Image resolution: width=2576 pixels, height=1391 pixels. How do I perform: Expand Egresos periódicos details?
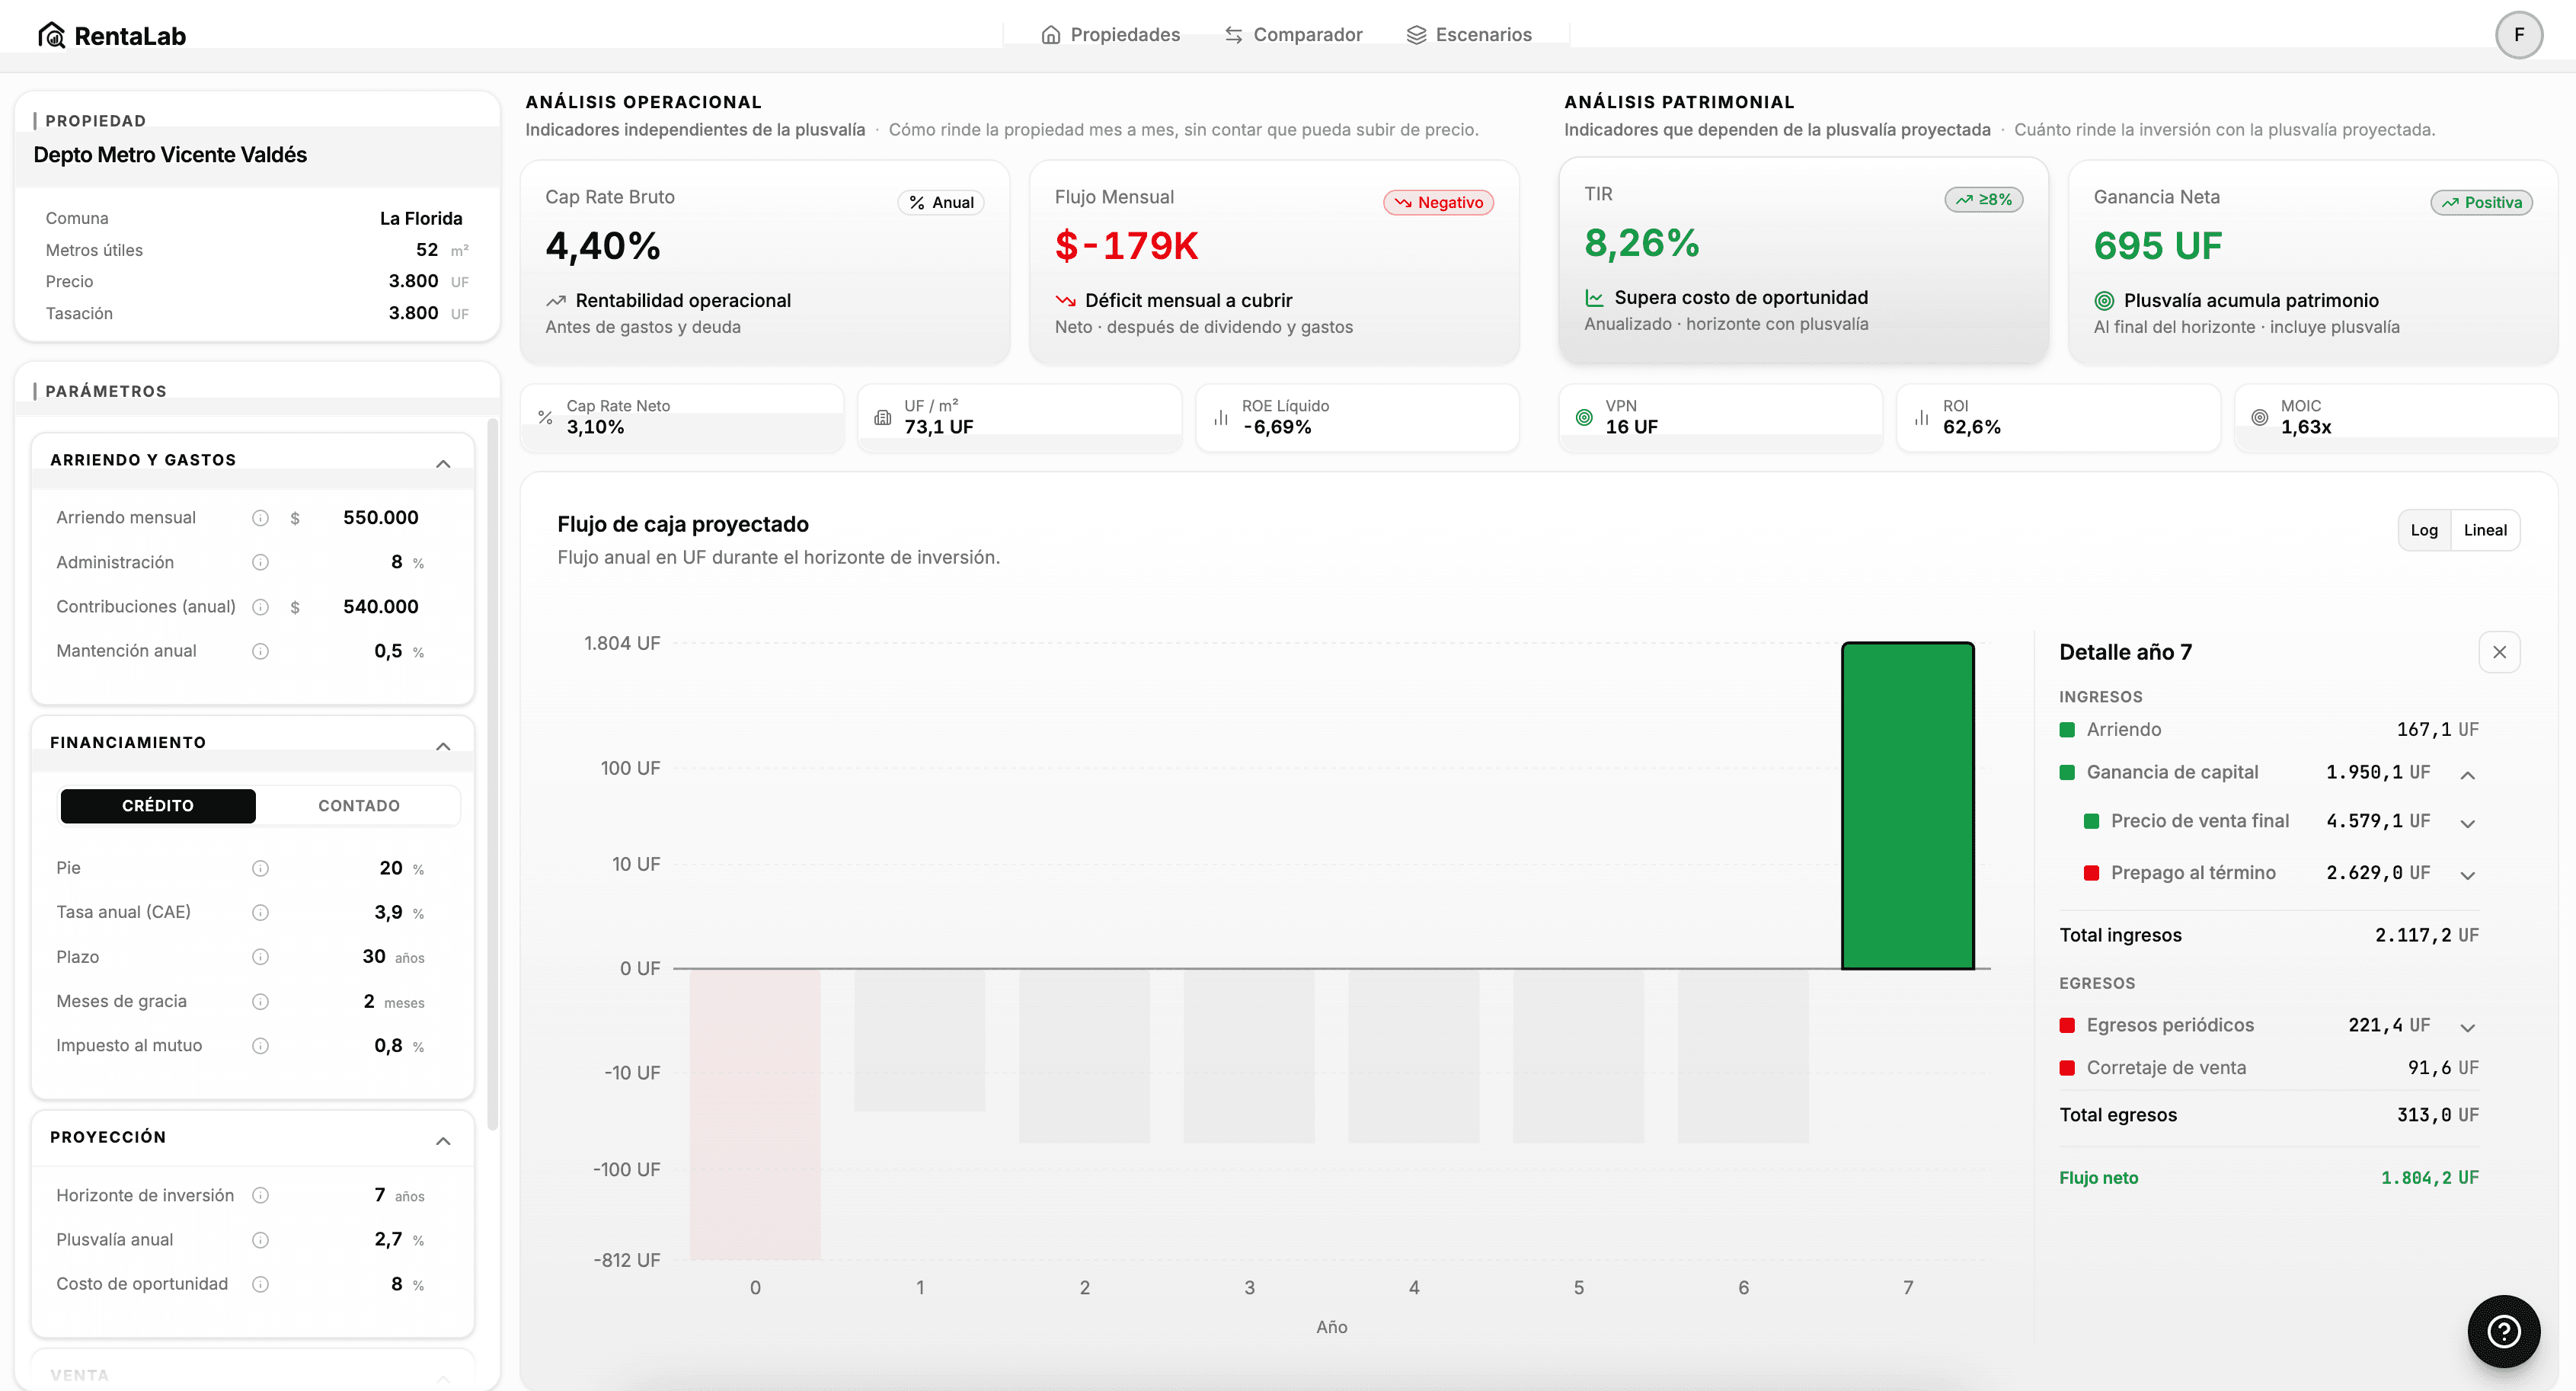click(x=2468, y=1028)
